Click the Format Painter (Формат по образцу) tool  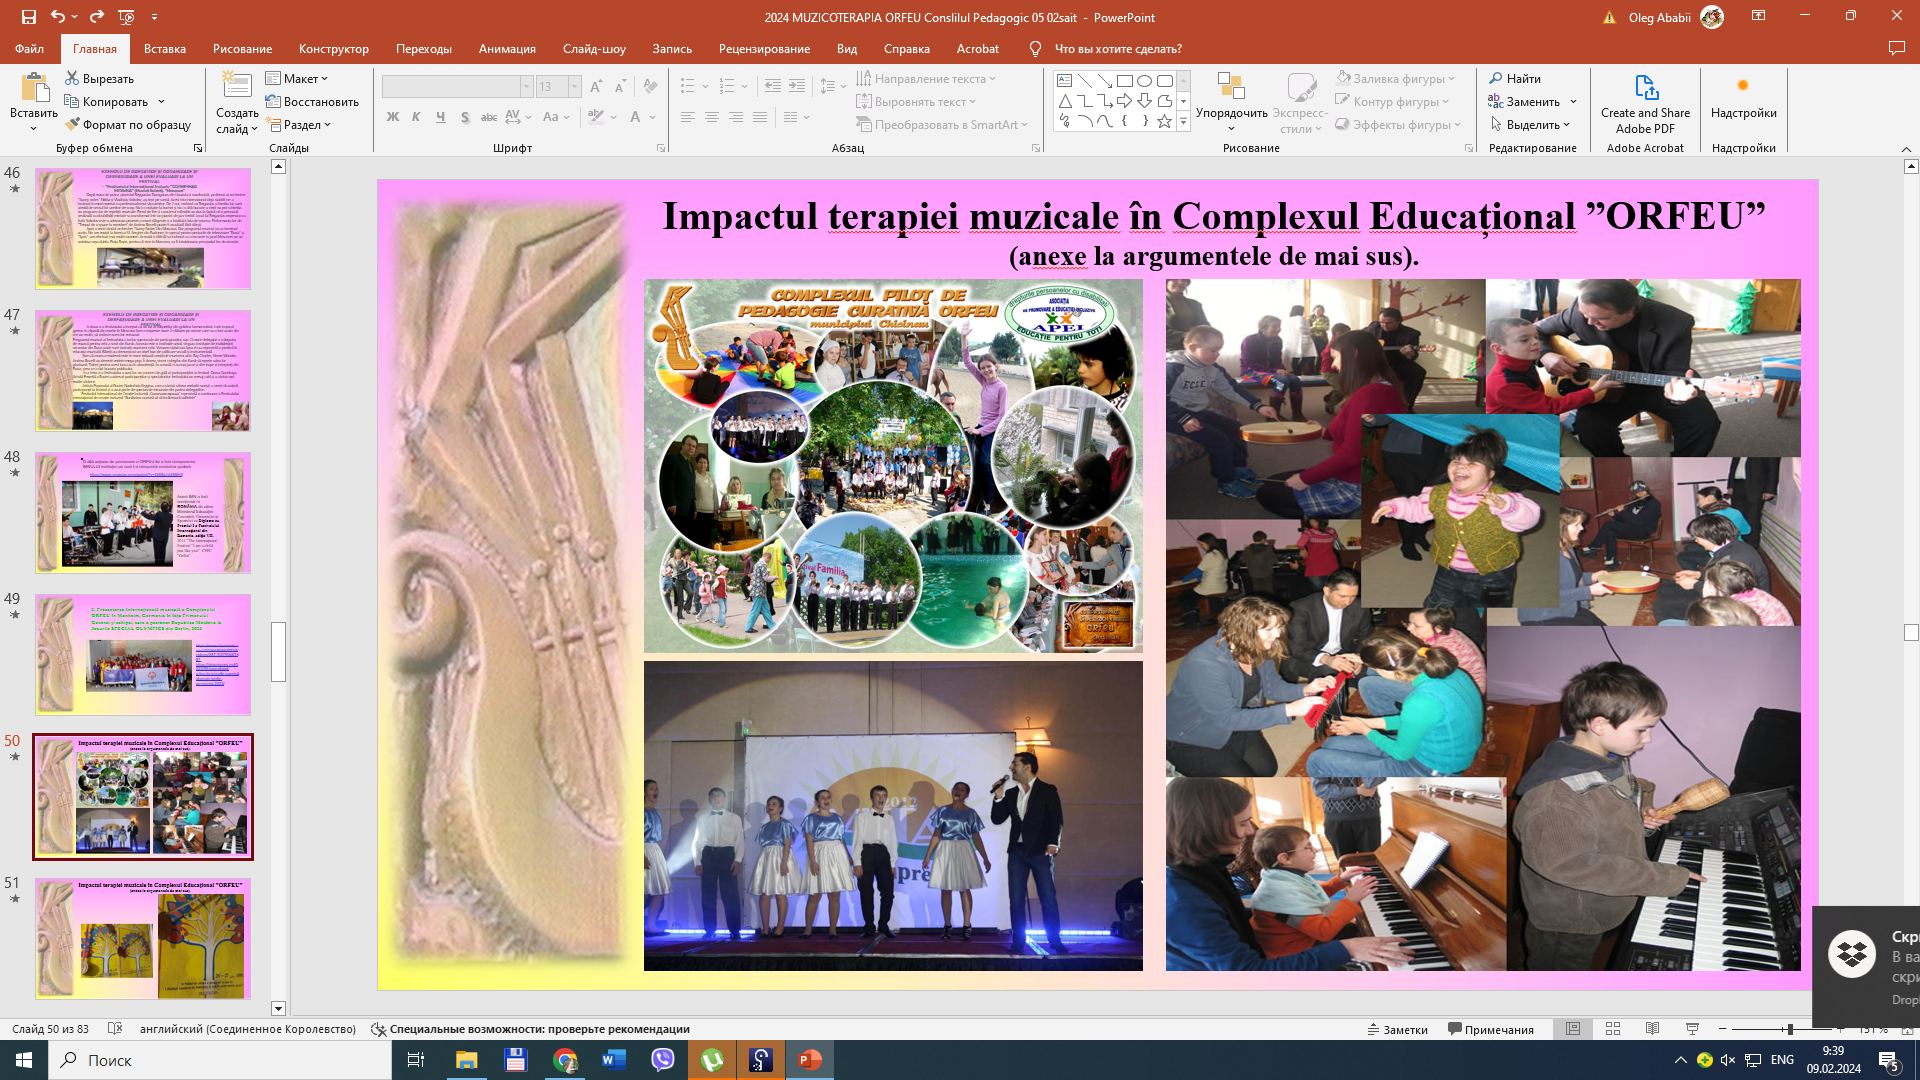[128, 125]
